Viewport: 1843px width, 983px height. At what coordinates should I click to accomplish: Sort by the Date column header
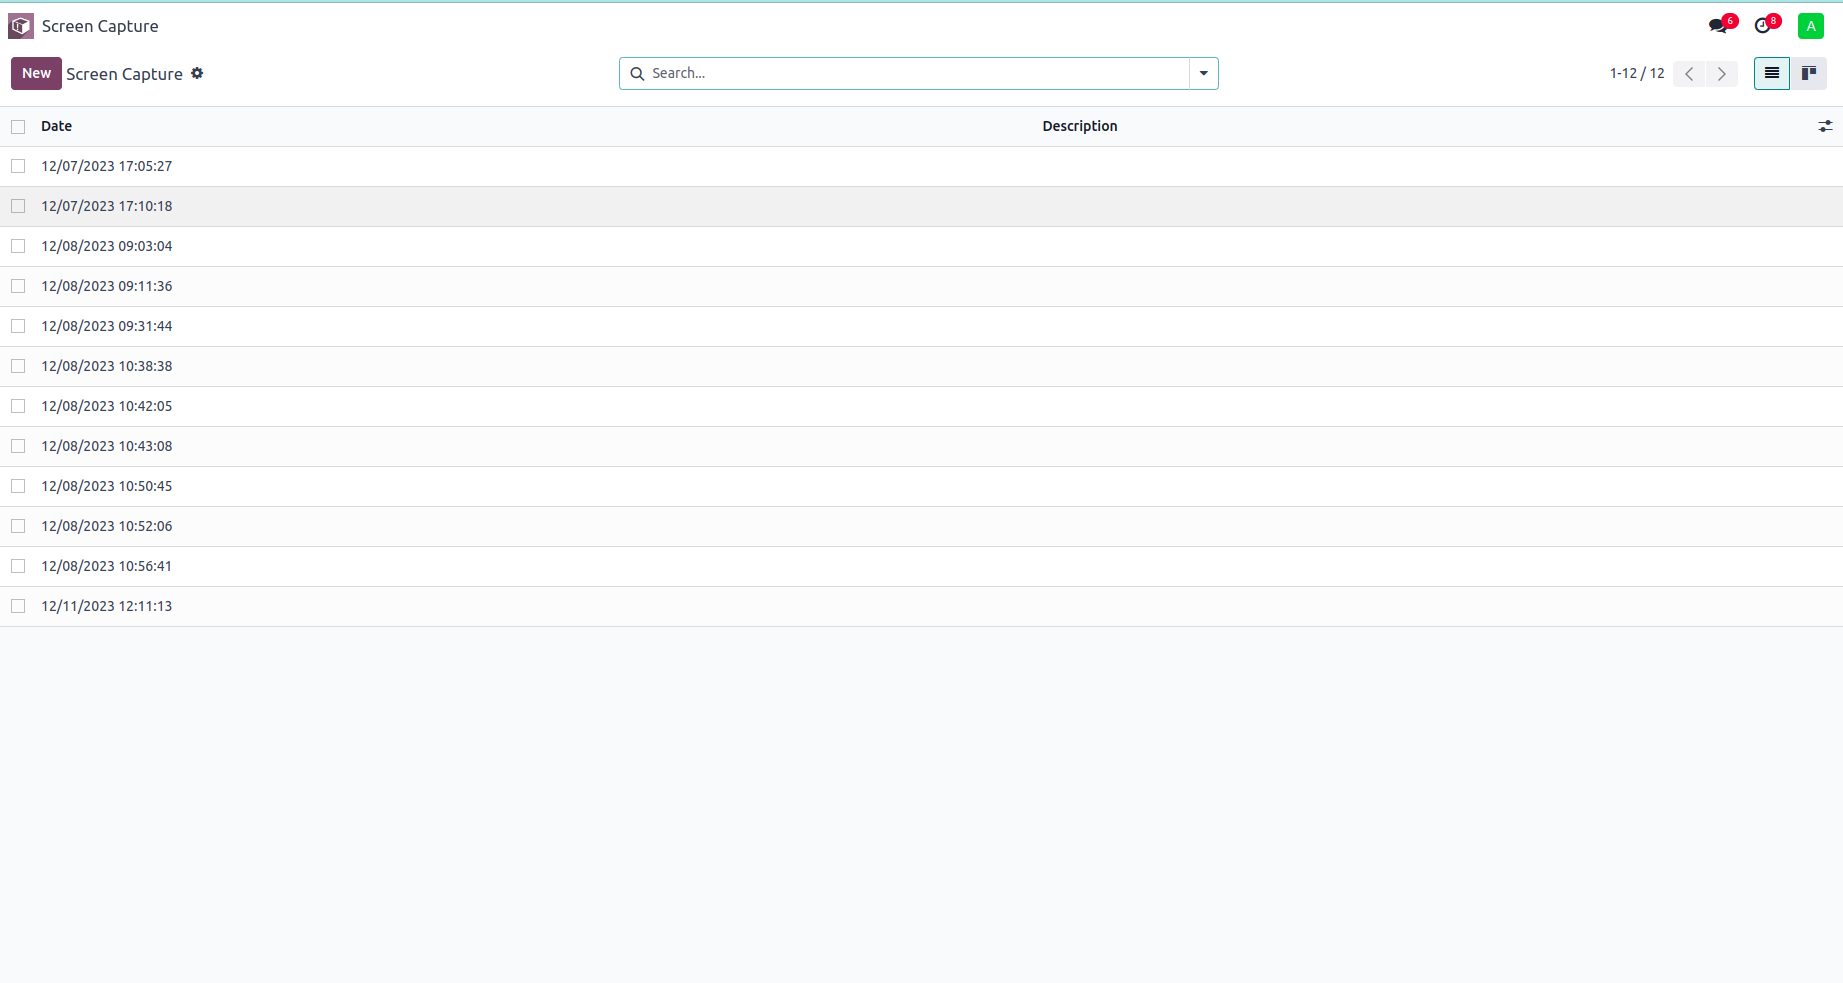tap(56, 126)
